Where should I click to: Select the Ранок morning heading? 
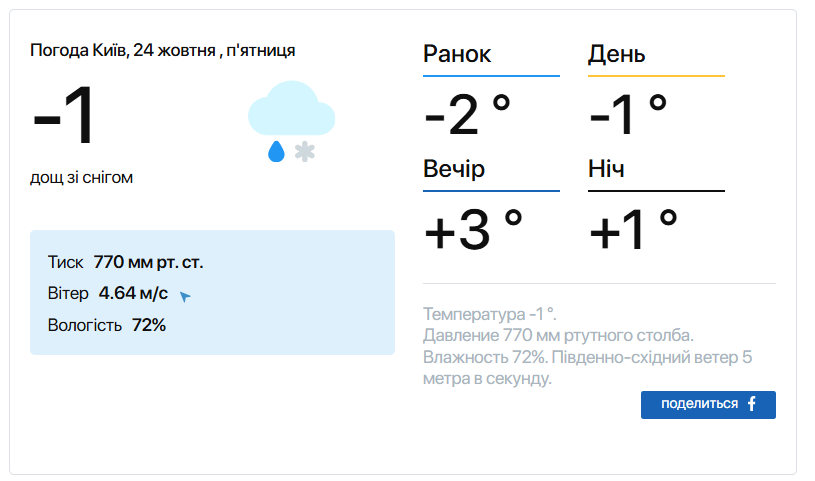coord(457,54)
